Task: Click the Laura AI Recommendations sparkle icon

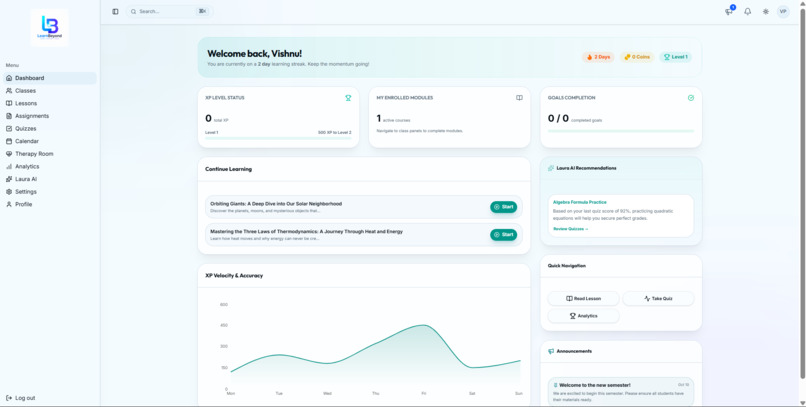Action: point(551,168)
